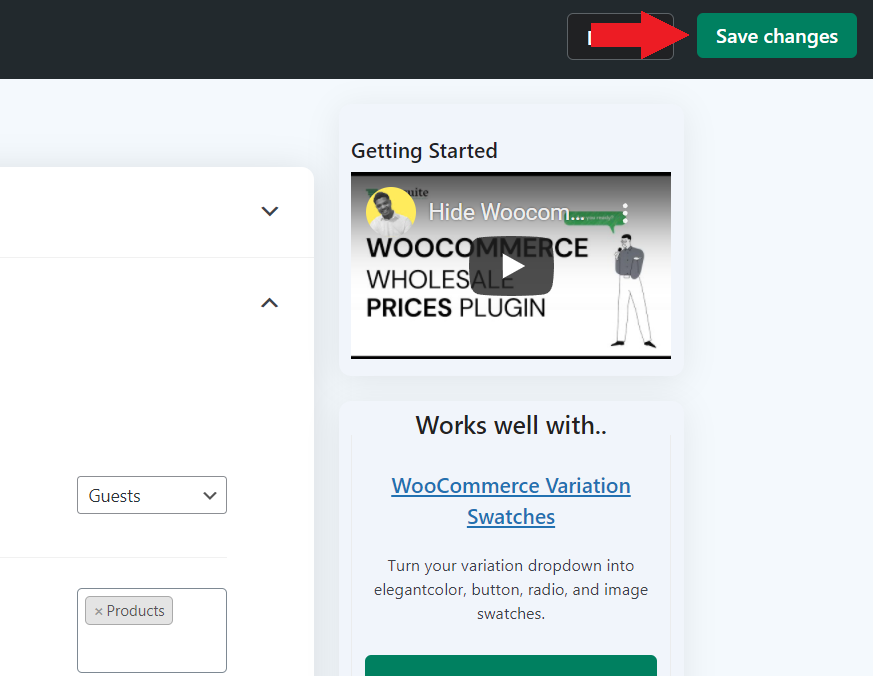Click the 'Getting Started' heading

click(x=424, y=151)
